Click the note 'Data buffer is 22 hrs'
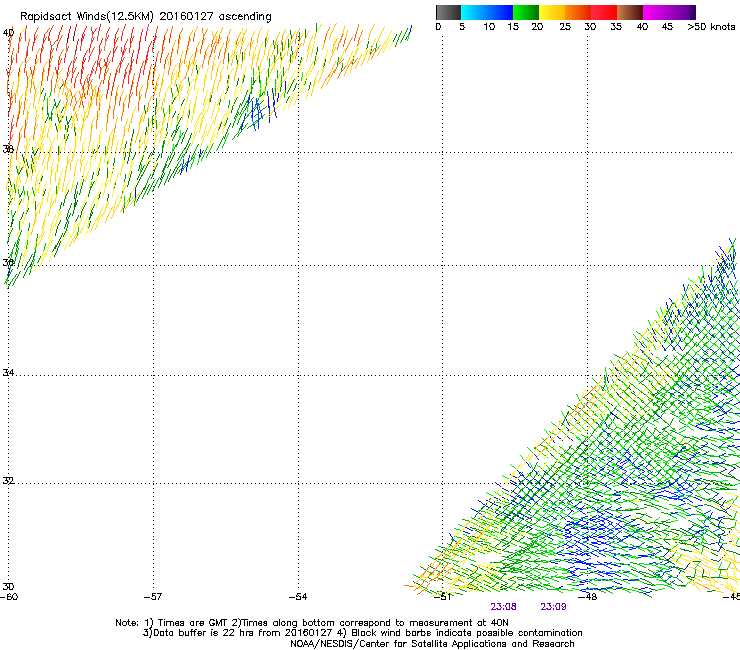 [x=204, y=633]
